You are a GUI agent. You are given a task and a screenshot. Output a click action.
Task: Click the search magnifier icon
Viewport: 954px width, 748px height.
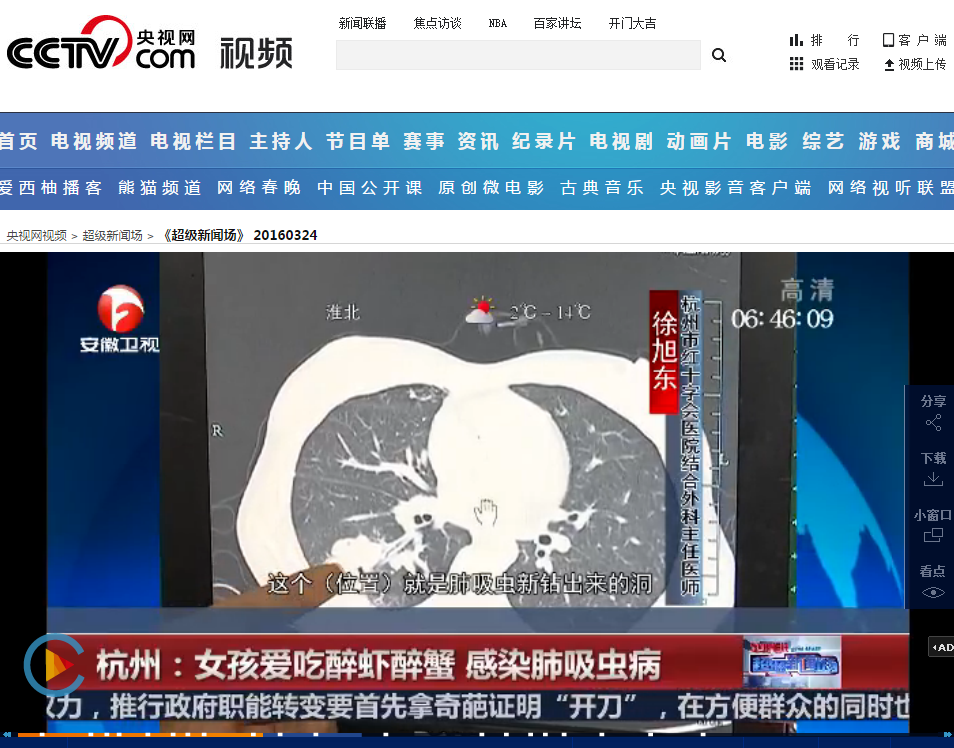pos(718,56)
